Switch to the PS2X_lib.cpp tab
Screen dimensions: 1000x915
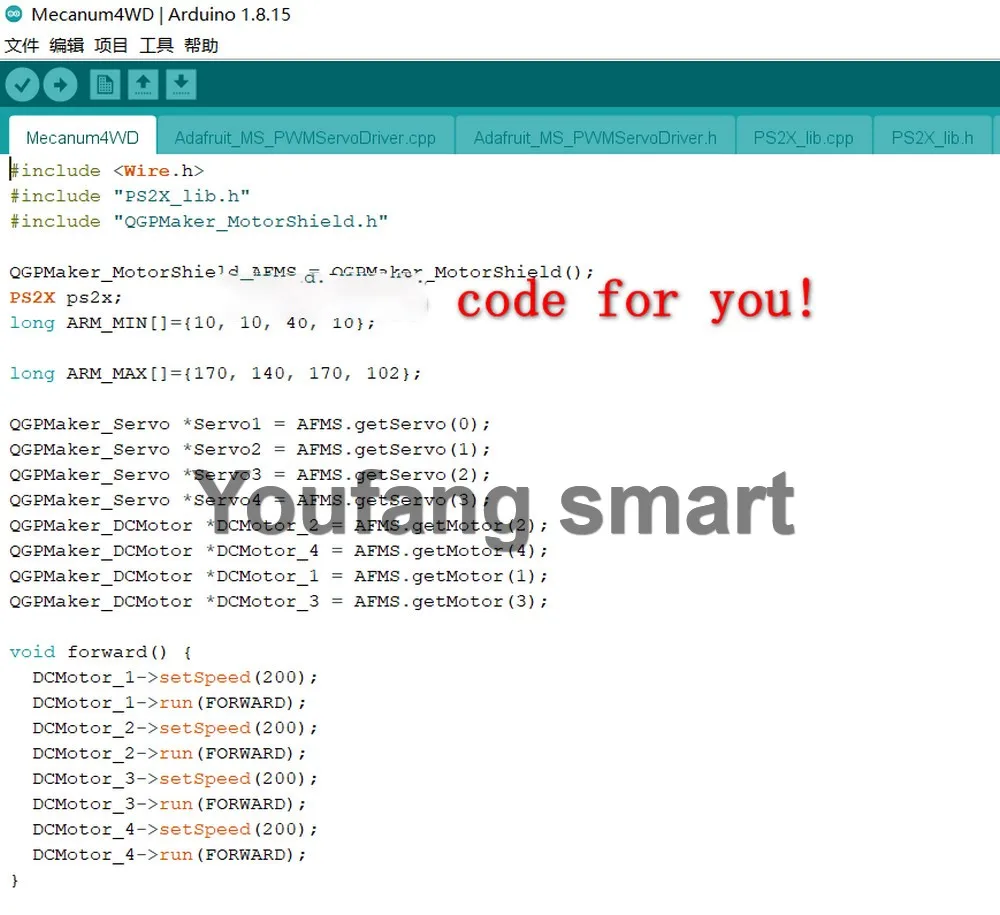[x=804, y=137]
